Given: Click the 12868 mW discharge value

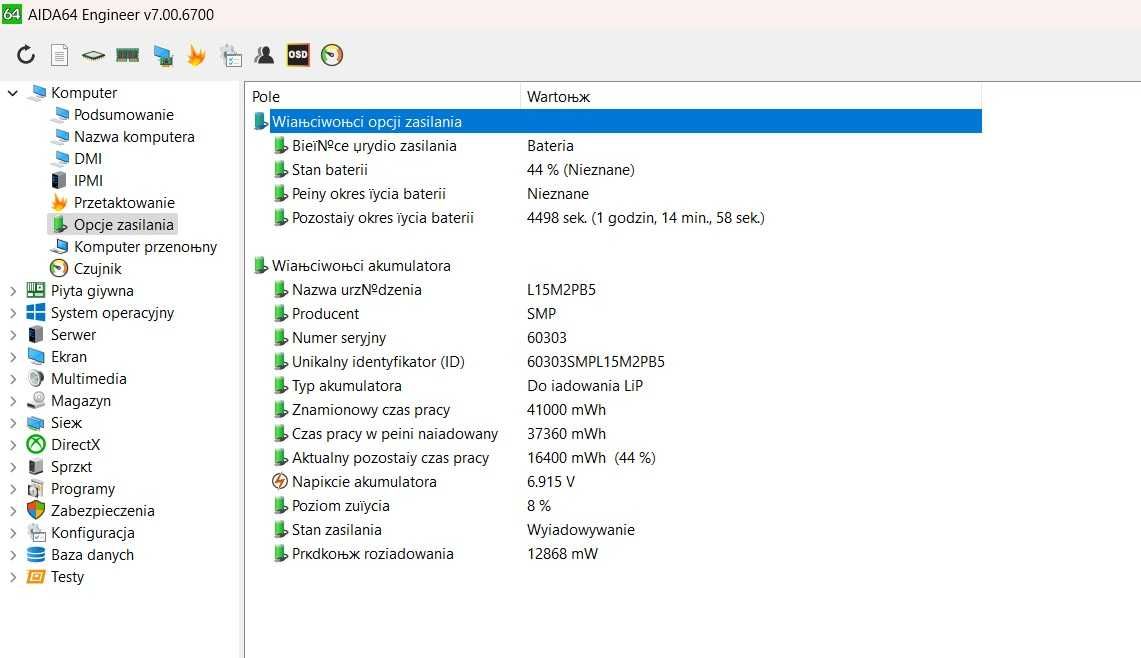Looking at the screenshot, I should pos(562,554).
